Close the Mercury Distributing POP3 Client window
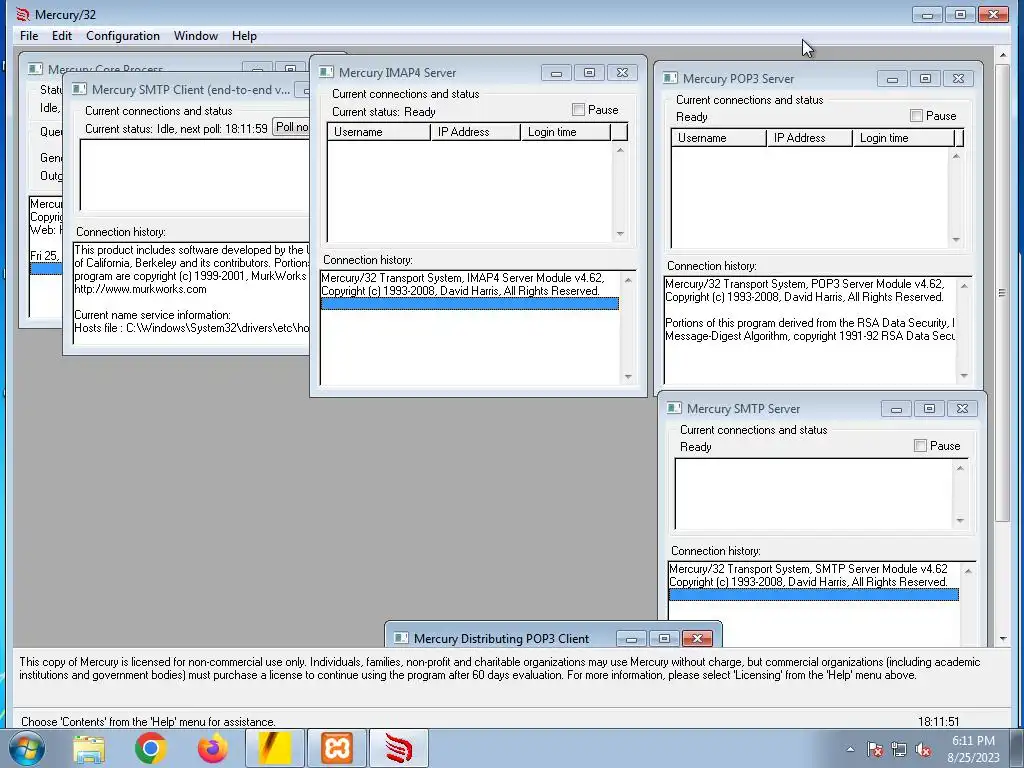This screenshot has height=768, width=1024. pyautogui.click(x=697, y=639)
